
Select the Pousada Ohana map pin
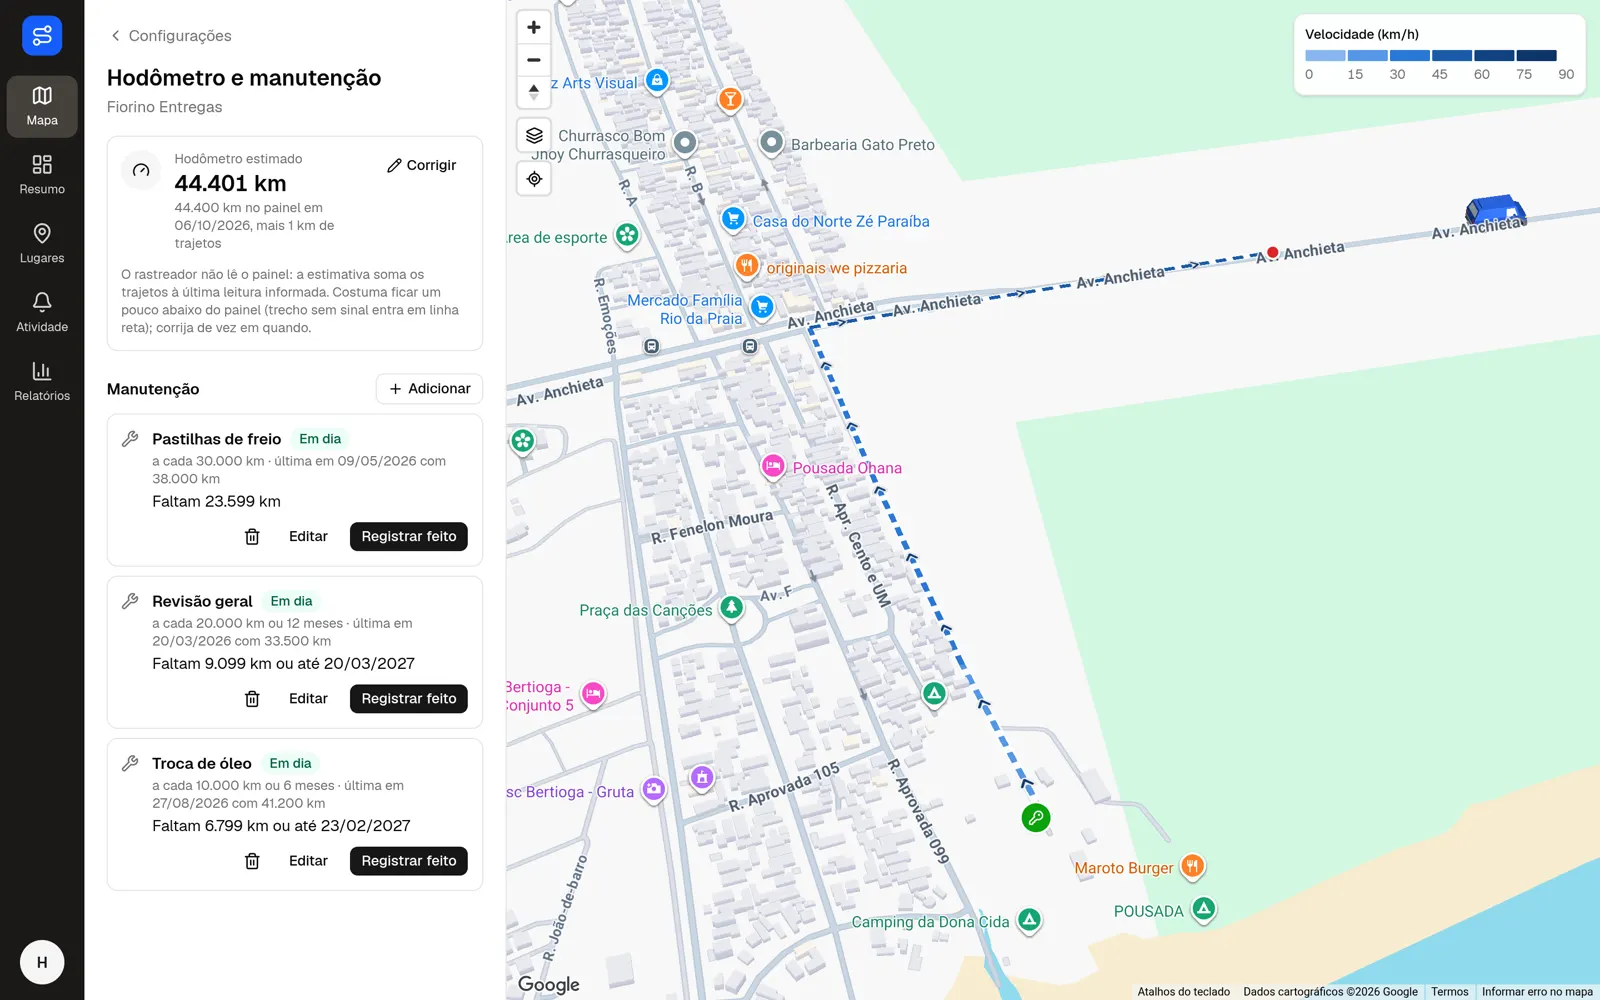(x=773, y=466)
